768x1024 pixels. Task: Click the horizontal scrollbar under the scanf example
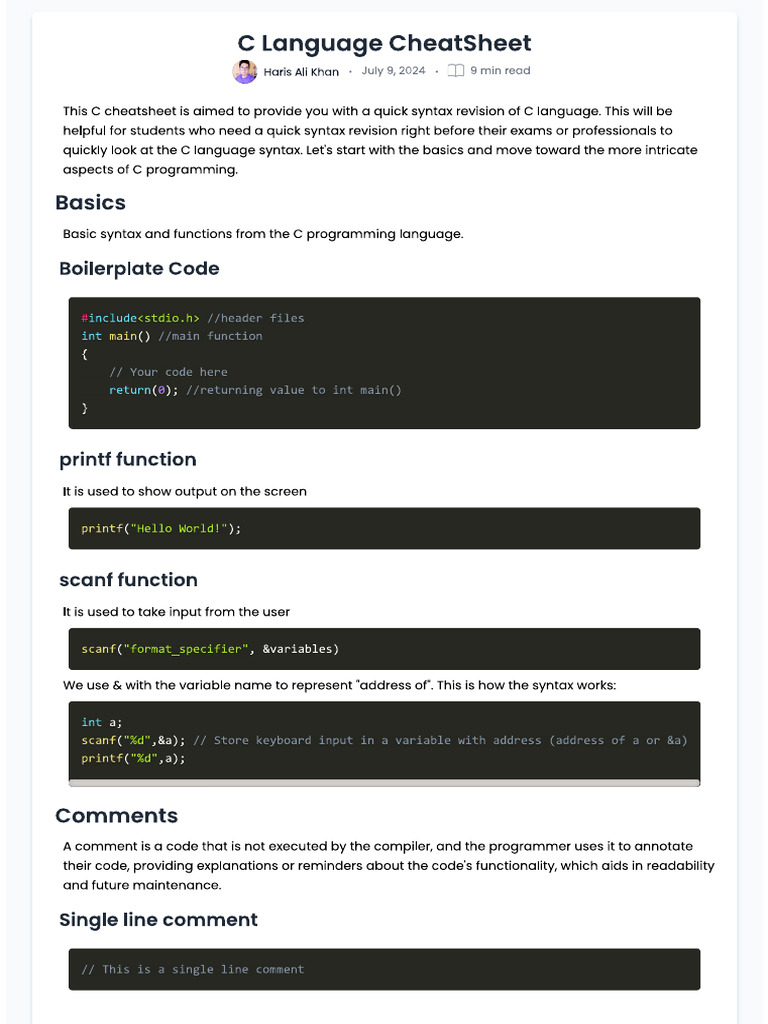click(x=384, y=783)
